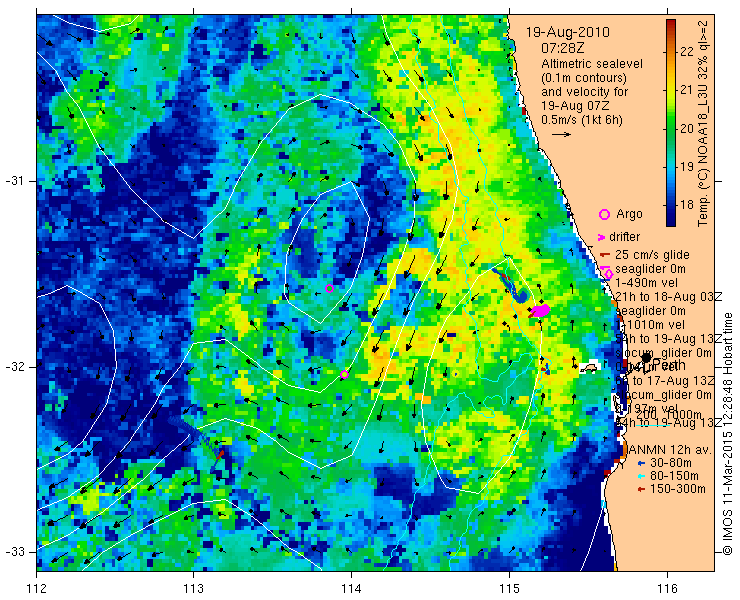Click the 'Perth' city label
The height and width of the screenshot is (600, 740).
(669, 365)
